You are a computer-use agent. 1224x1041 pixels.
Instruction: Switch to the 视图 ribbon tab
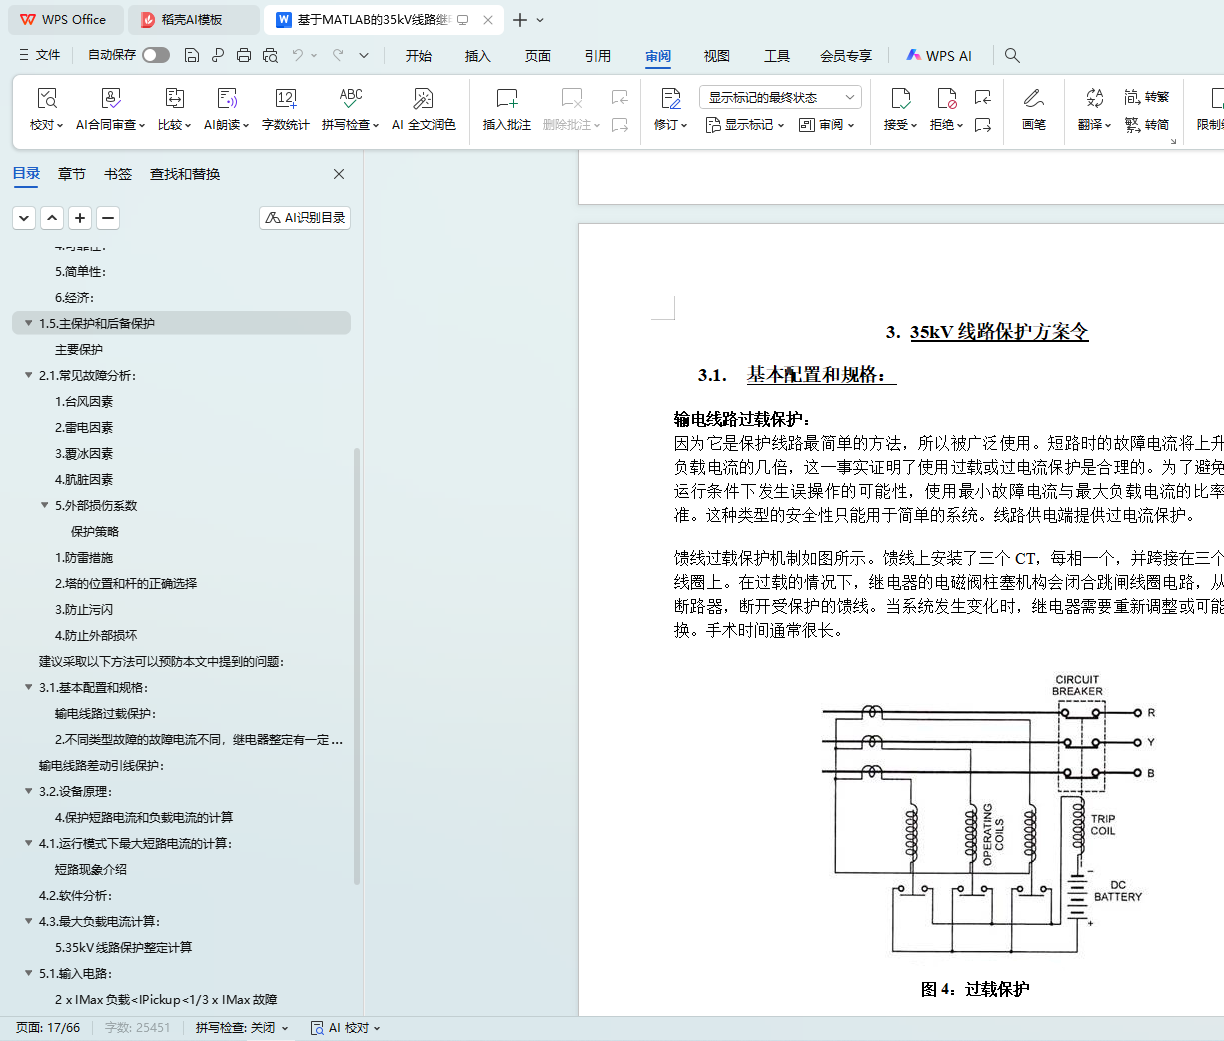[716, 56]
